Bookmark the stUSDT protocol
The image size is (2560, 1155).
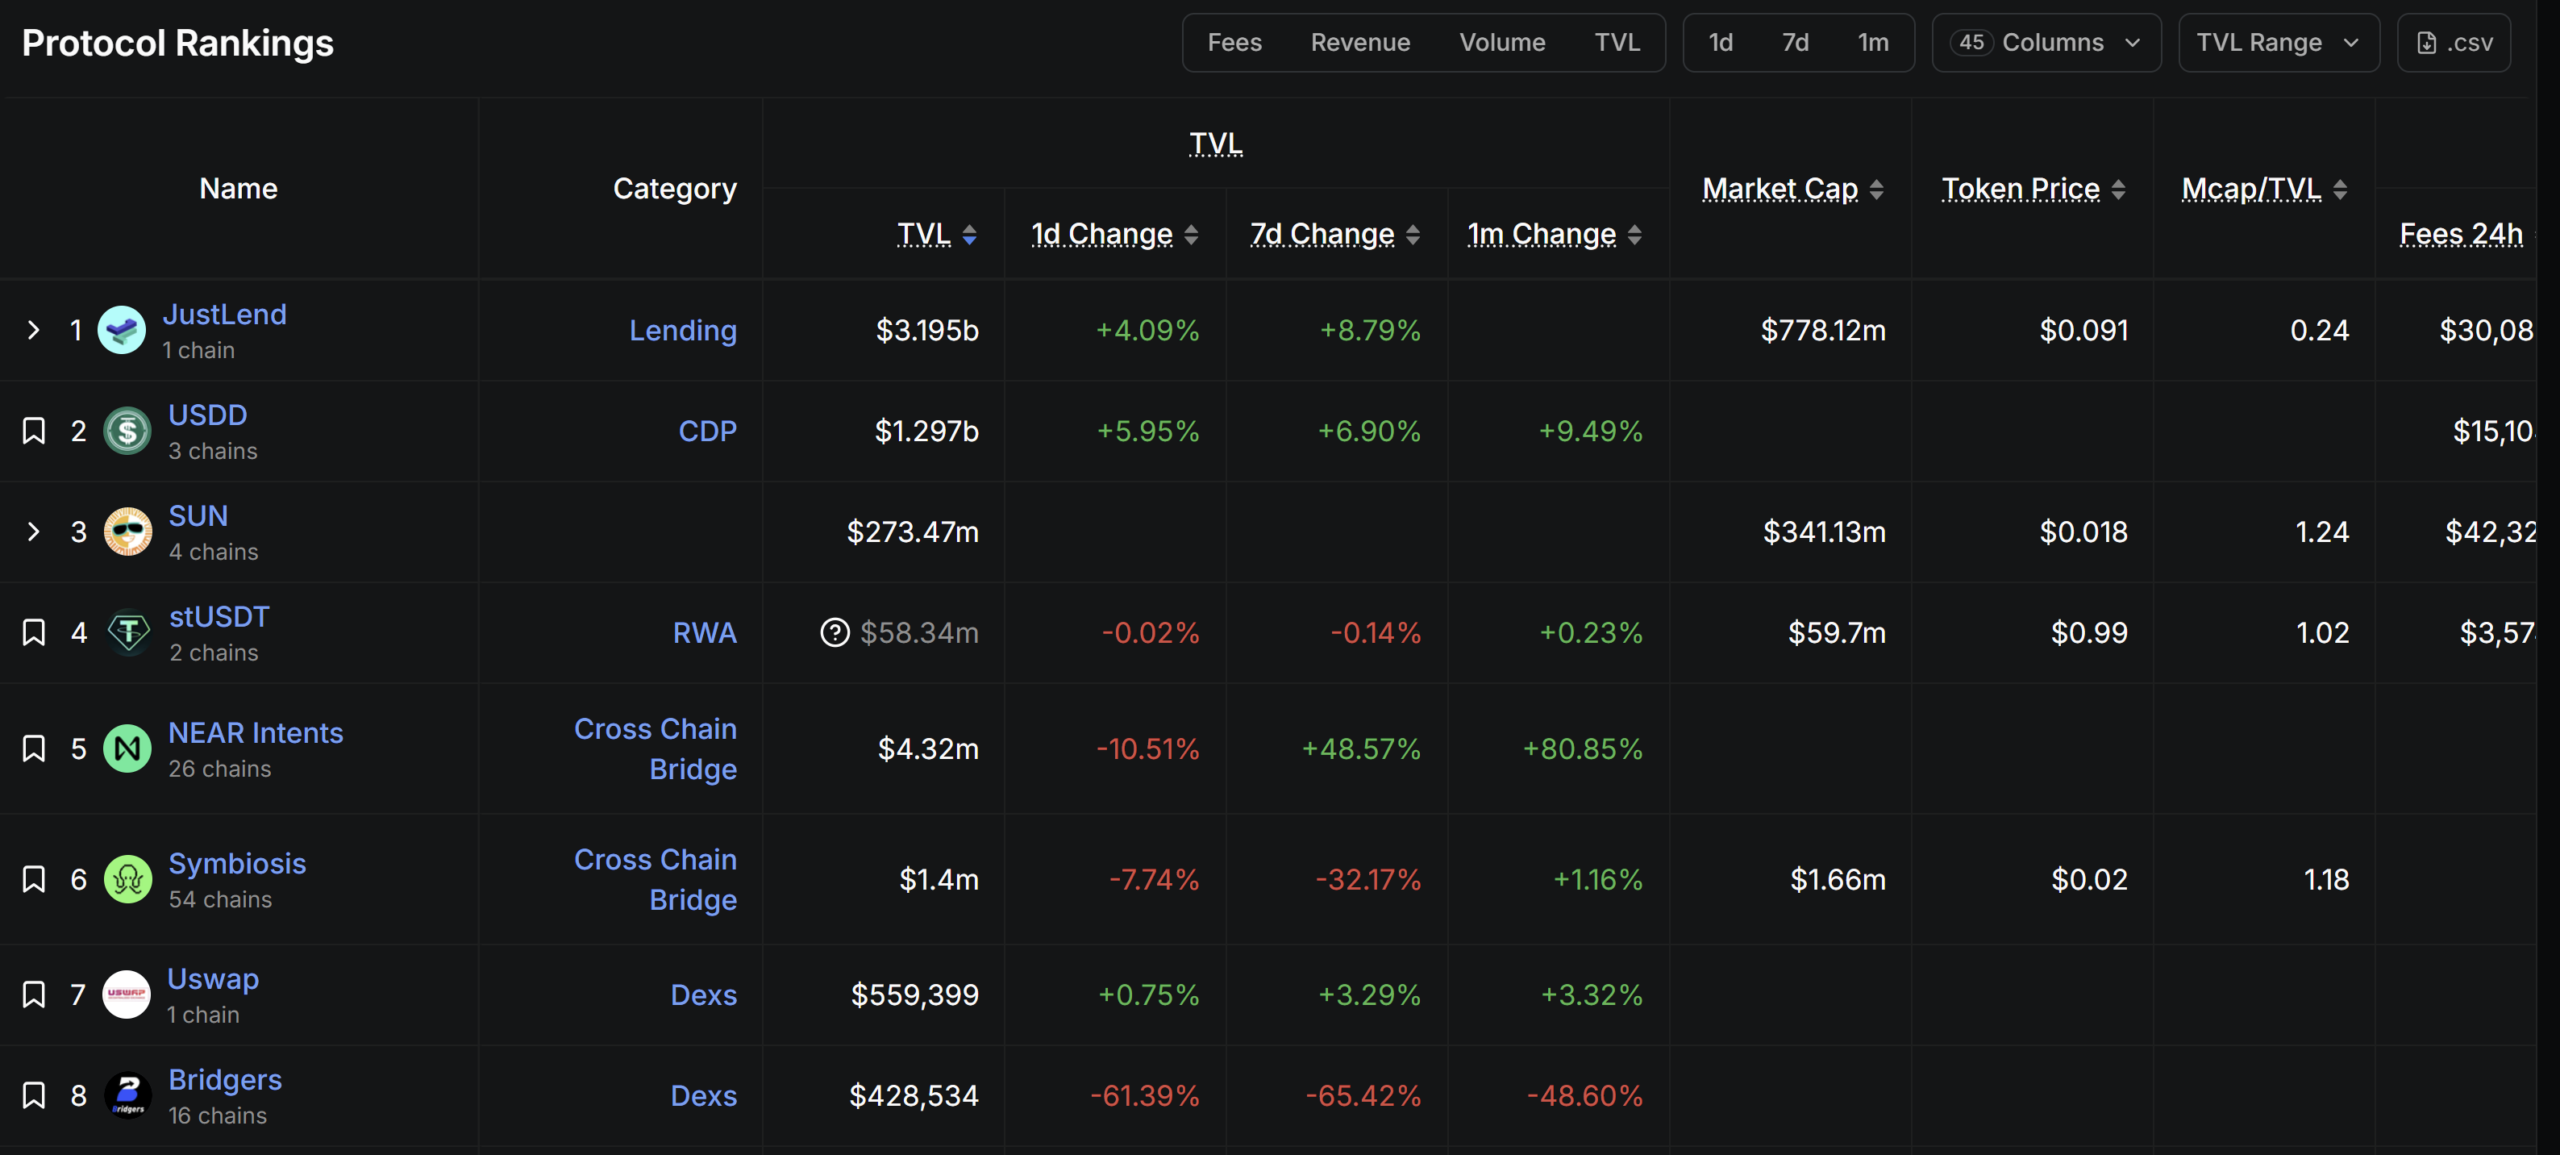(34, 633)
